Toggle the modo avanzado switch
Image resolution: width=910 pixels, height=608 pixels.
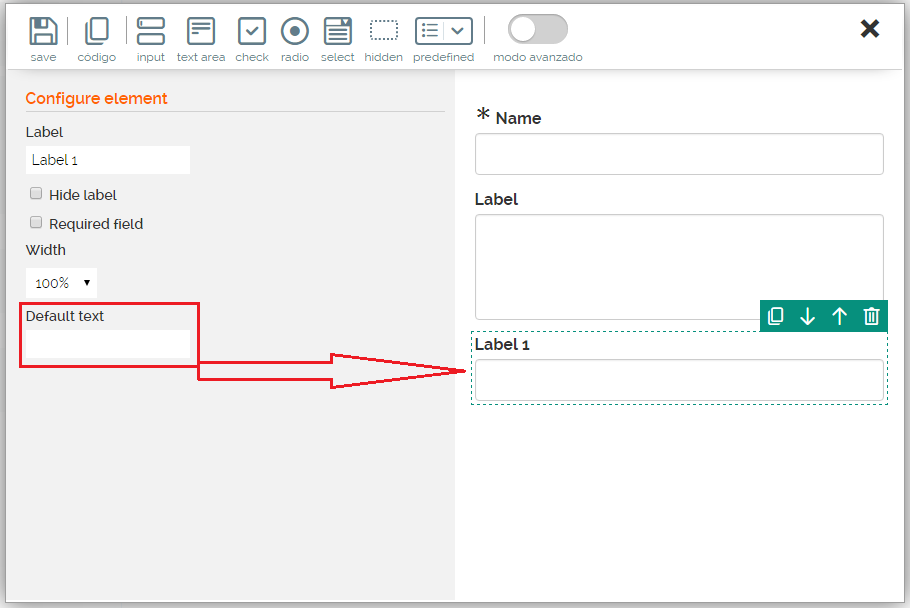click(x=538, y=29)
